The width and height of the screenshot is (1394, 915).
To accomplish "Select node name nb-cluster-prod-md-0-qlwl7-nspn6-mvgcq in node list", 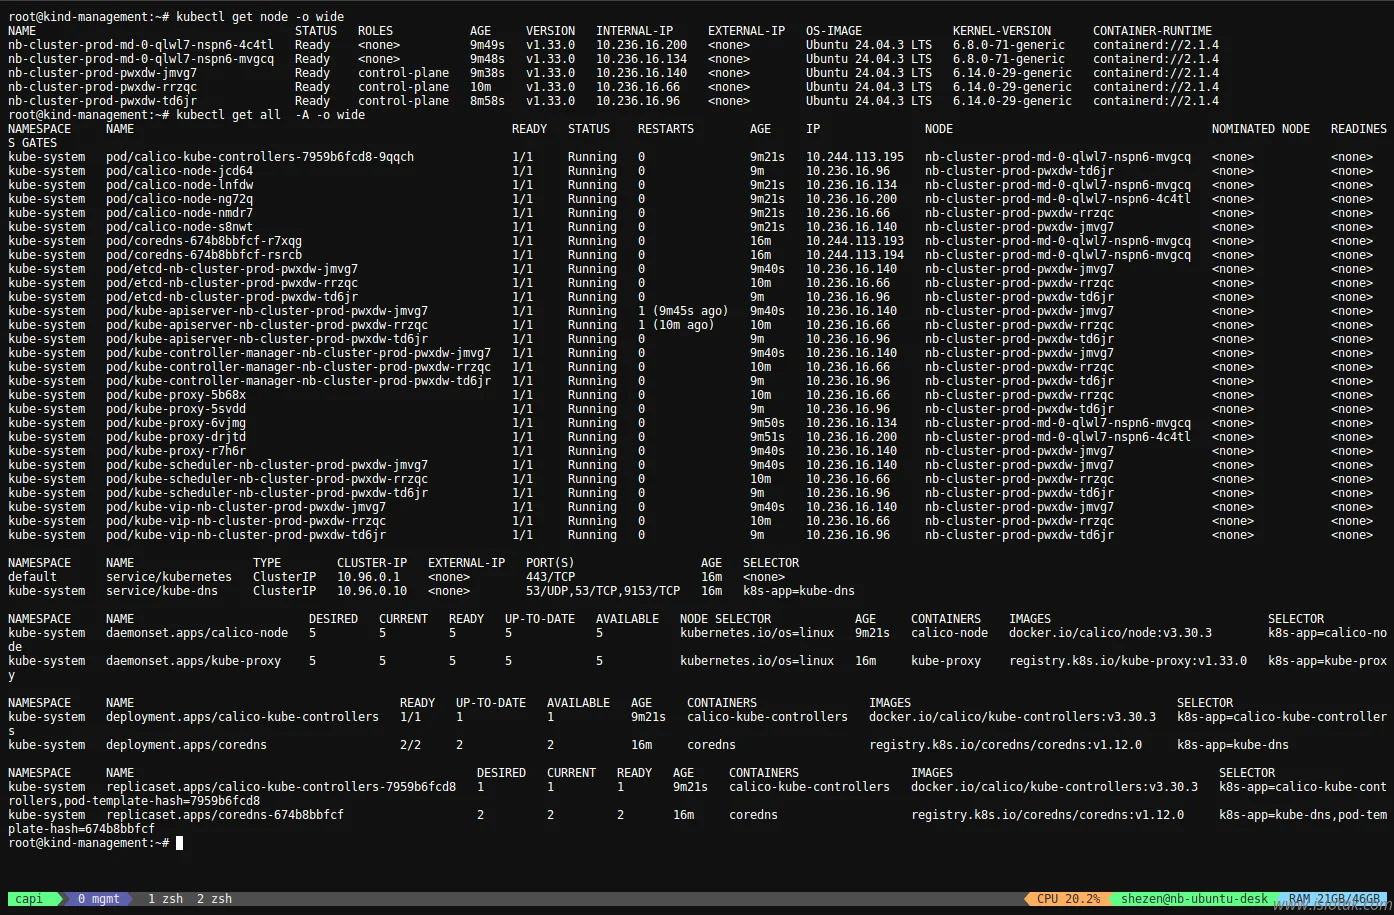I will [x=141, y=59].
